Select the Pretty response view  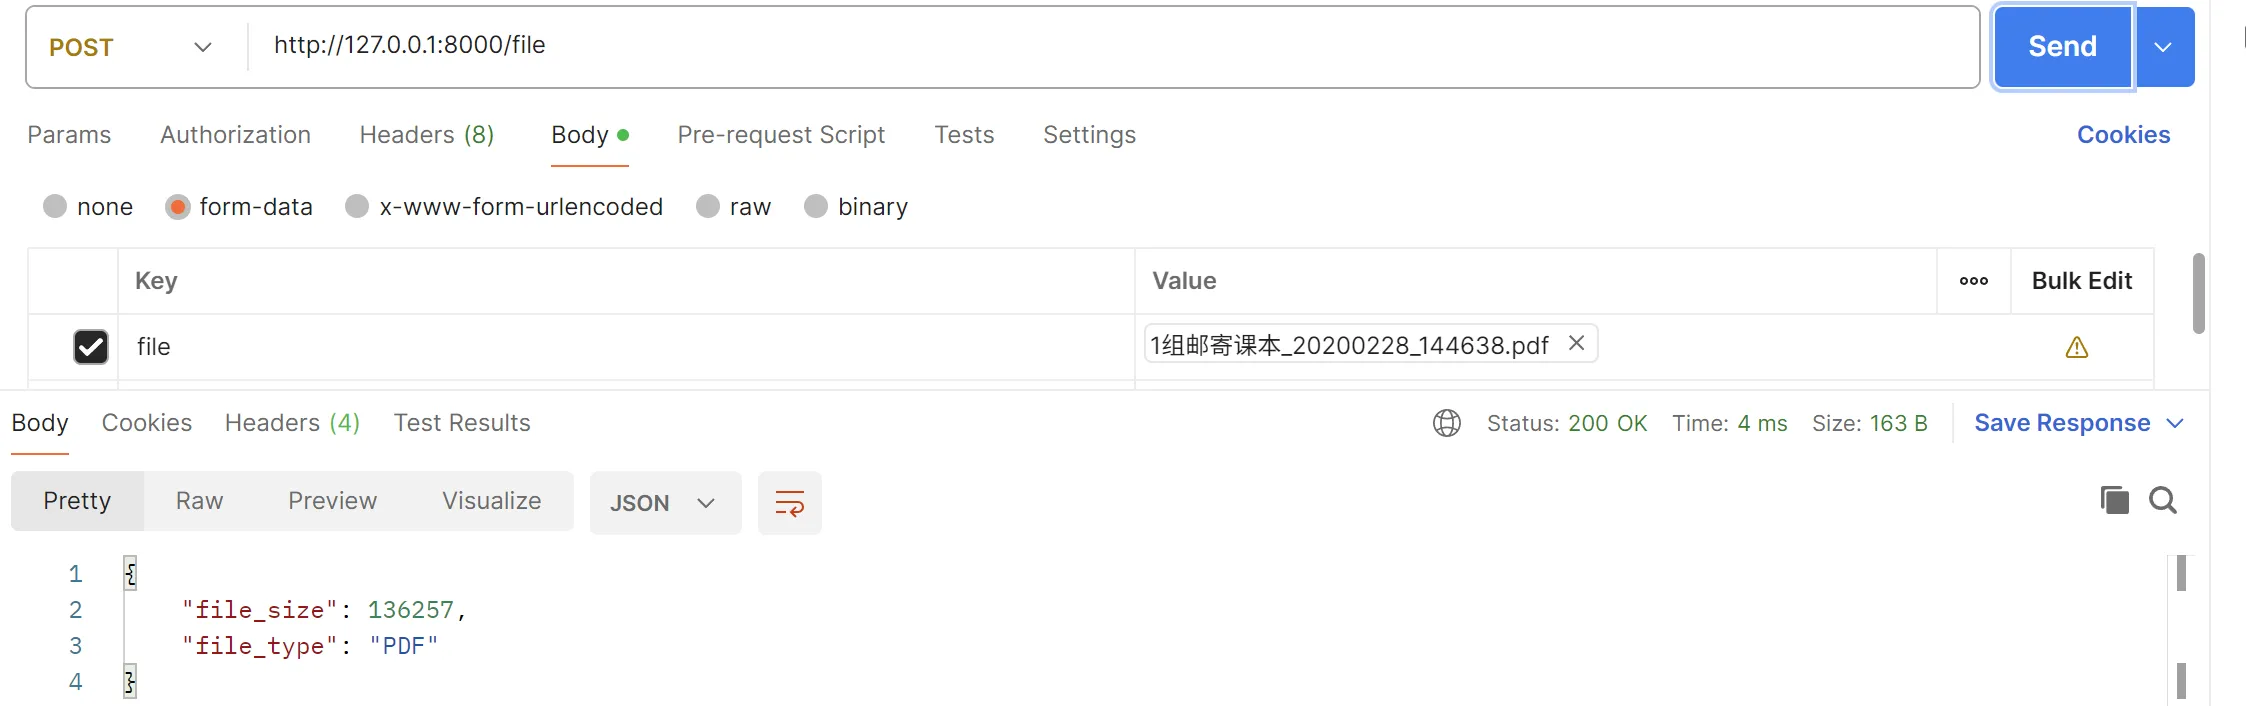click(77, 501)
